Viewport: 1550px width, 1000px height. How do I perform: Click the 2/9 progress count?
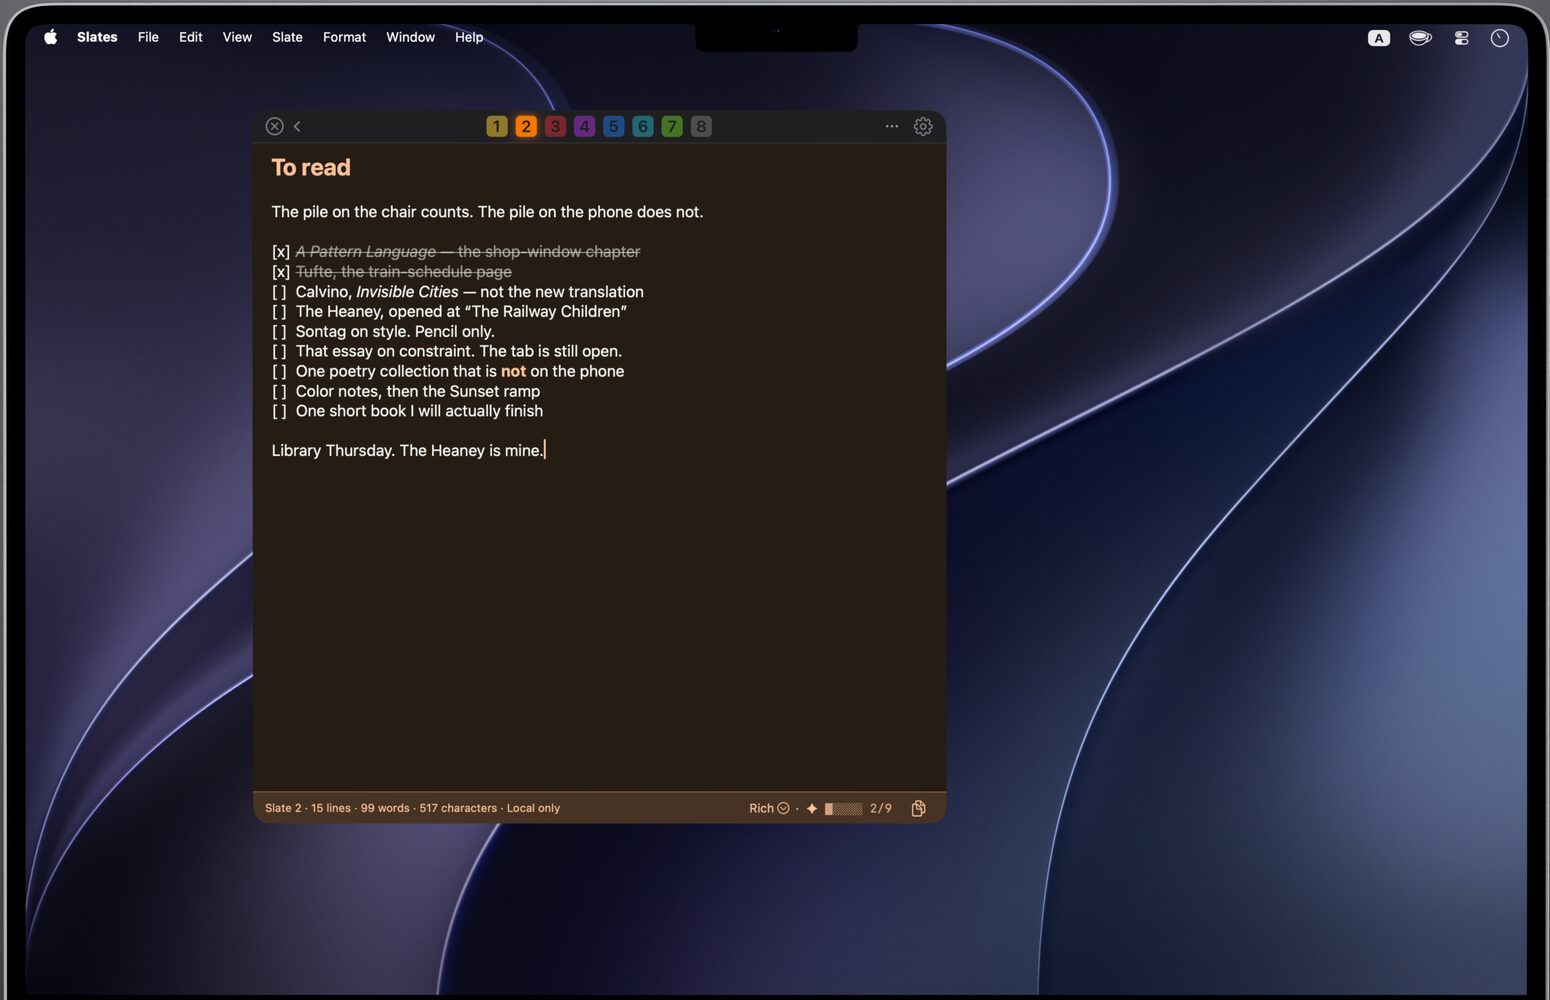pyautogui.click(x=881, y=808)
